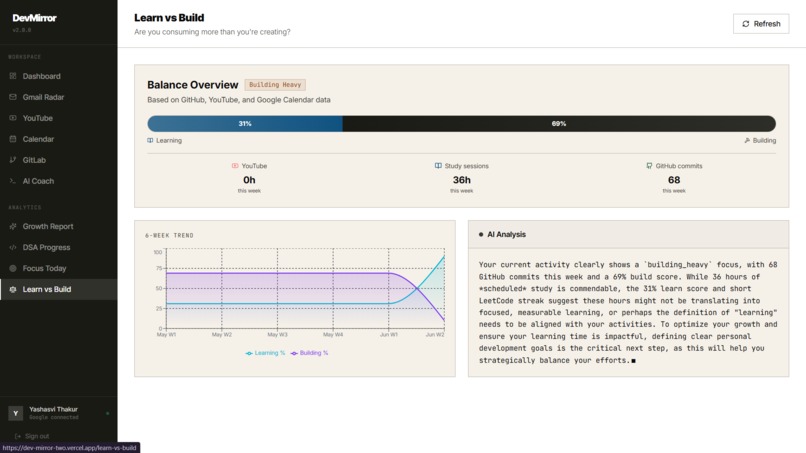
Task: Navigate to GitLab
Action: click(59, 160)
